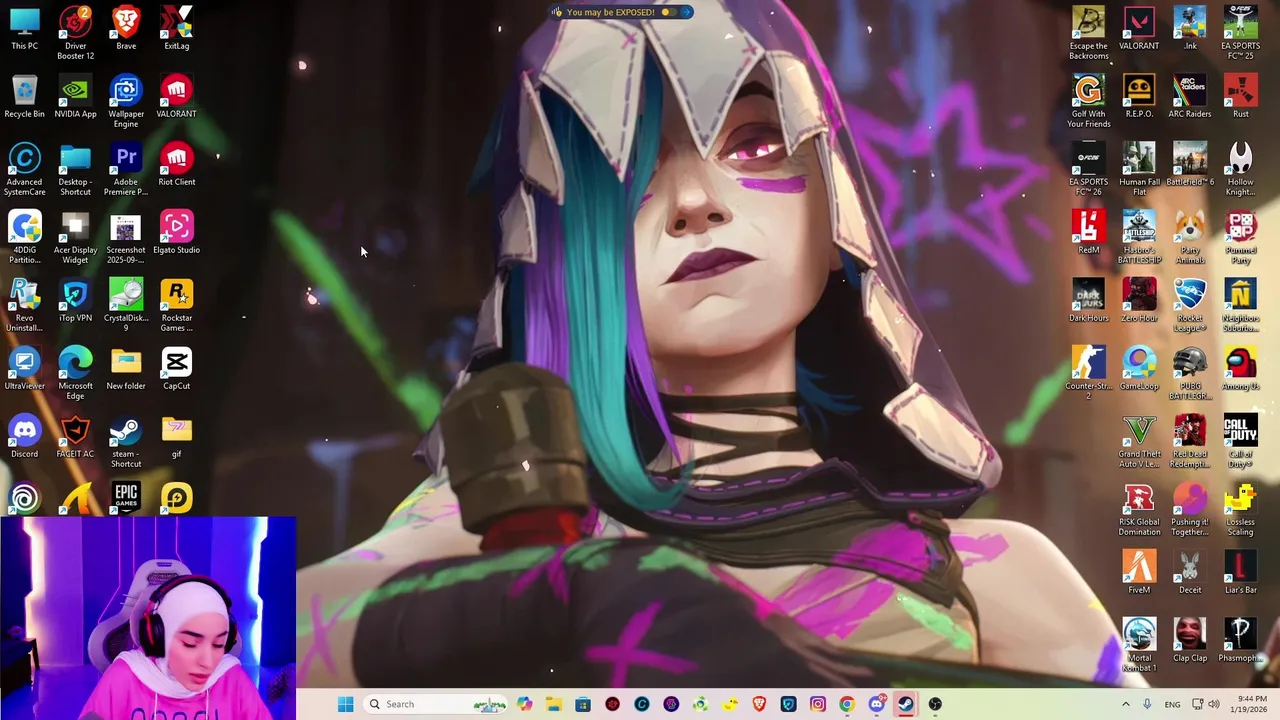Open Mortal Kombat 1 shortcut
The height and width of the screenshot is (720, 1280).
coord(1139,645)
